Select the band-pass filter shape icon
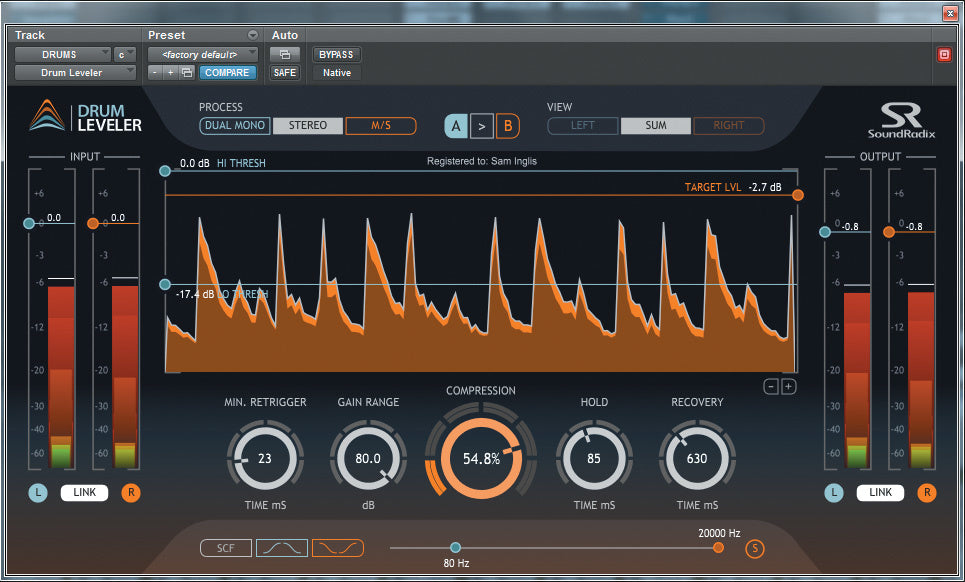 click(281, 548)
